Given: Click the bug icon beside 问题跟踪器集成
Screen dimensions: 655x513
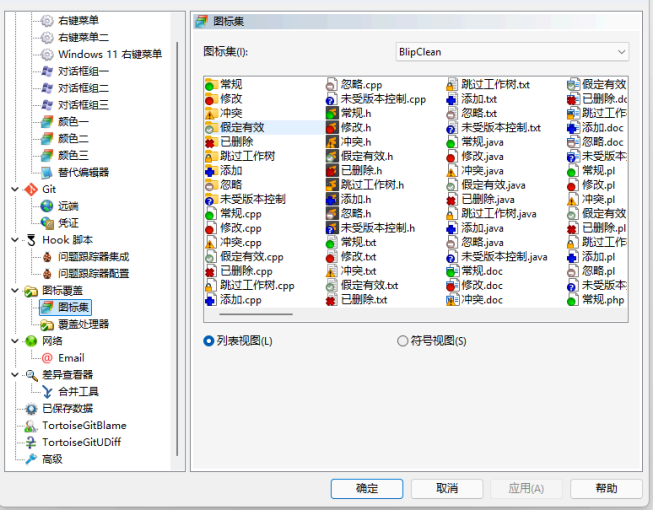Looking at the screenshot, I should click(47, 257).
